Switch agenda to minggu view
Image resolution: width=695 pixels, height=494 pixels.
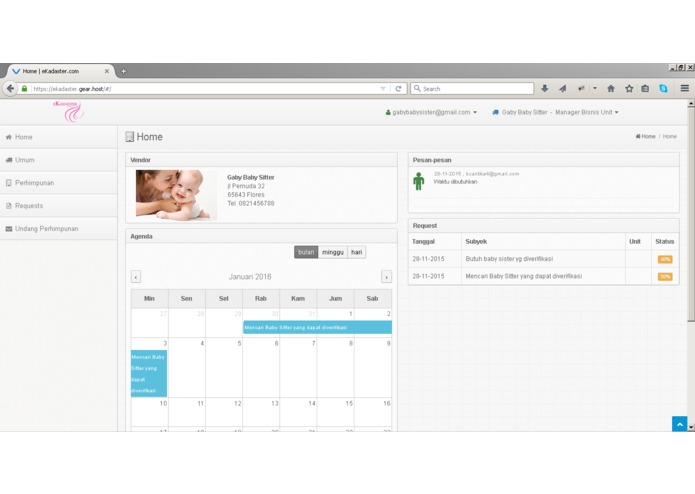pos(333,252)
